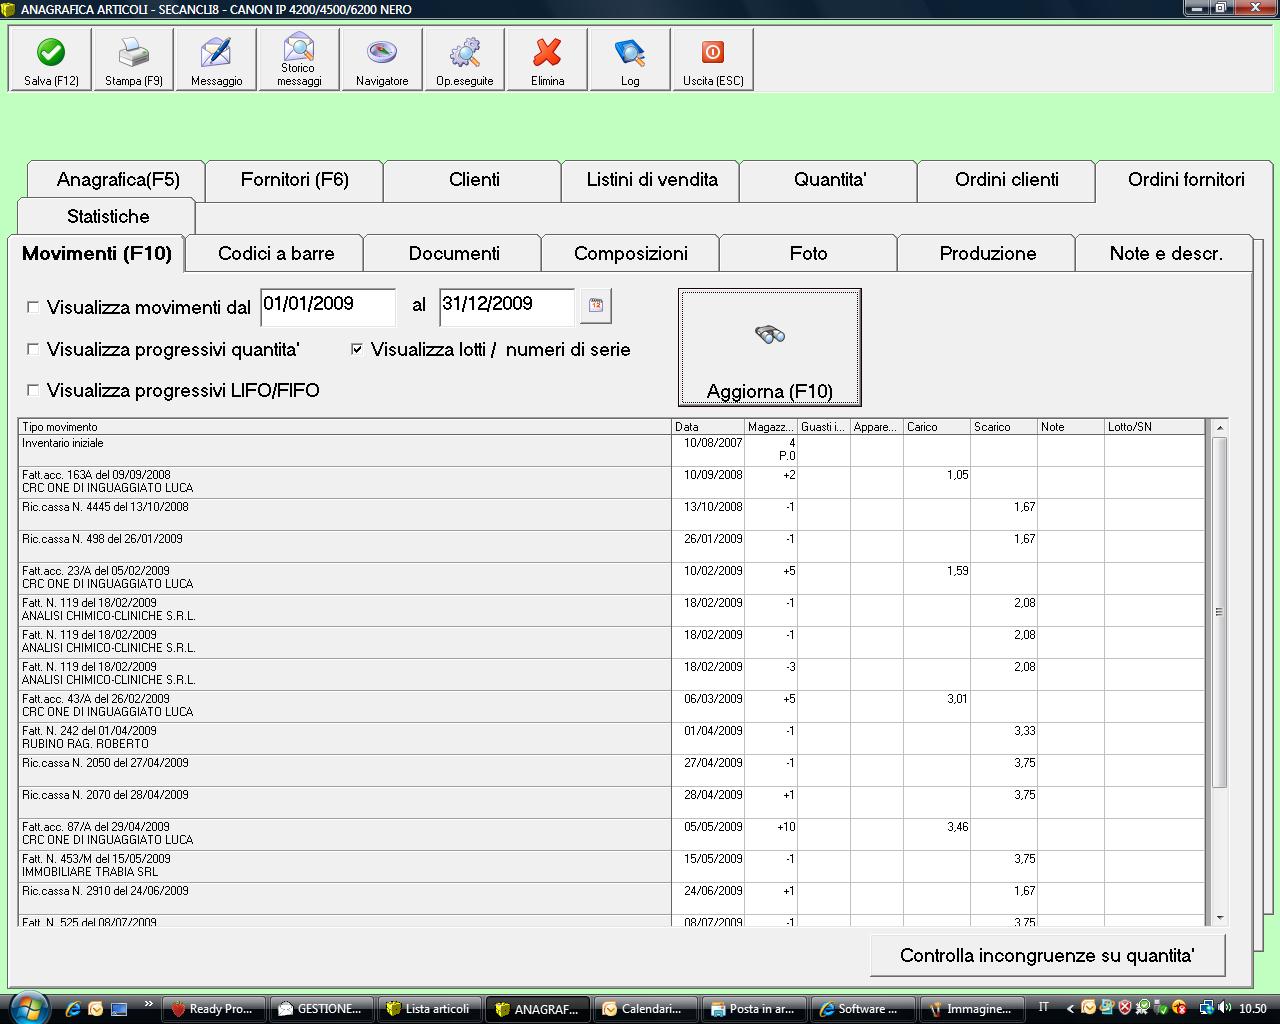Viewport: 1280px width, 1024px height.
Task: Open Ordini fornitori tab
Action: [1185, 180]
